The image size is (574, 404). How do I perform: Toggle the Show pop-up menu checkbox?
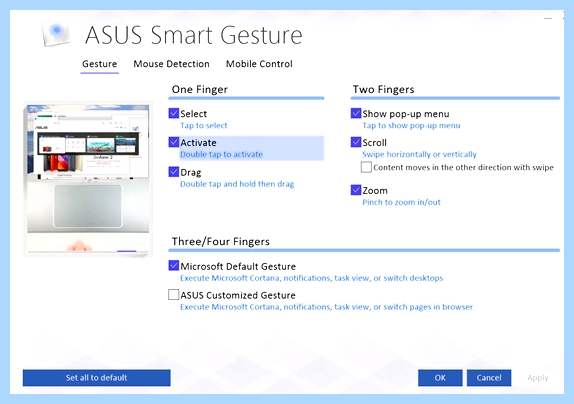tap(356, 113)
